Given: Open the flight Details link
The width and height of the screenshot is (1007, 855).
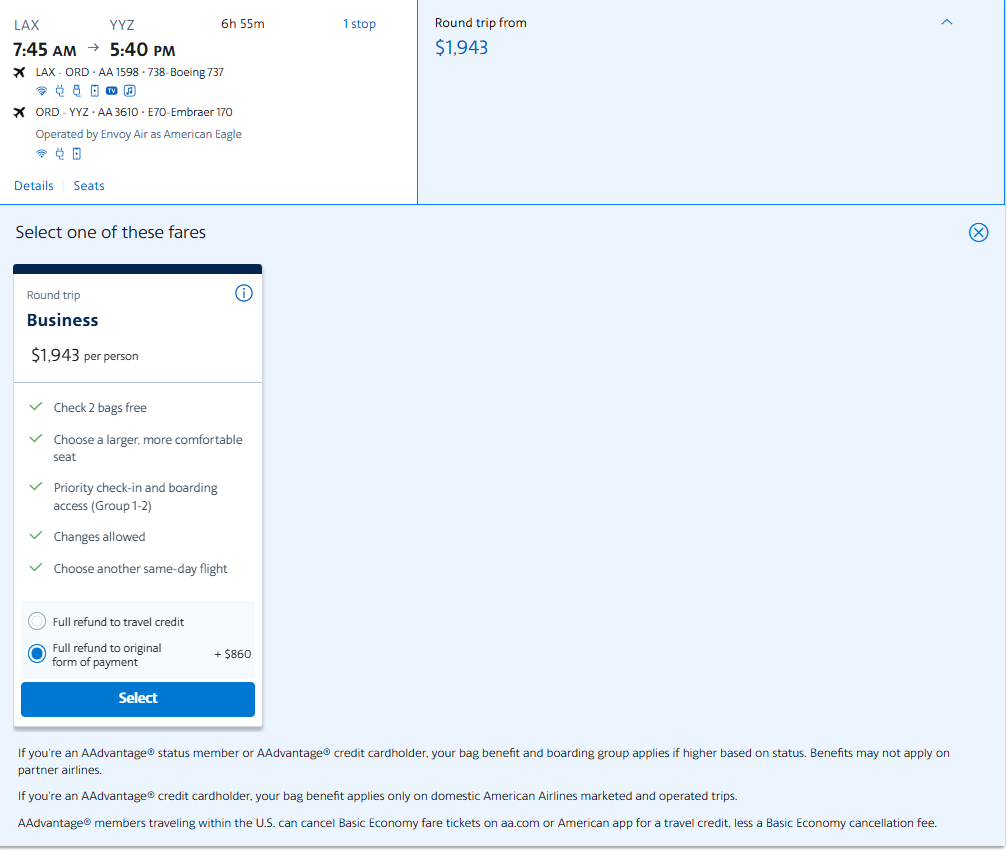Looking at the screenshot, I should coord(34,186).
